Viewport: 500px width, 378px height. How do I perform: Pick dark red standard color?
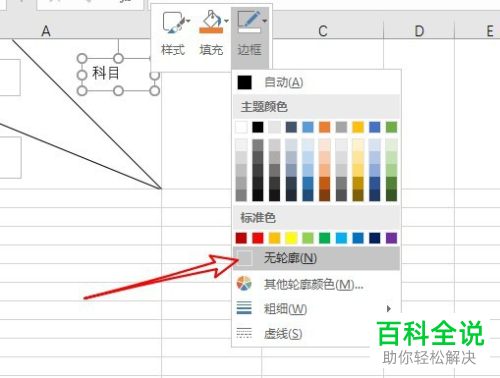(x=241, y=238)
